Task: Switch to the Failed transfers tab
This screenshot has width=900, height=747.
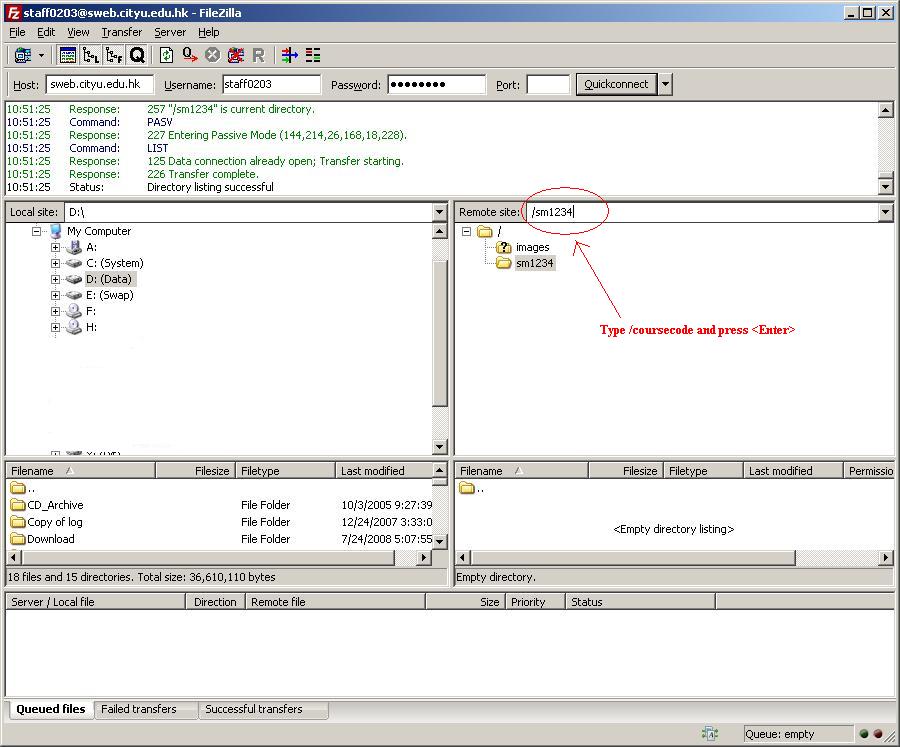Action: (139, 709)
